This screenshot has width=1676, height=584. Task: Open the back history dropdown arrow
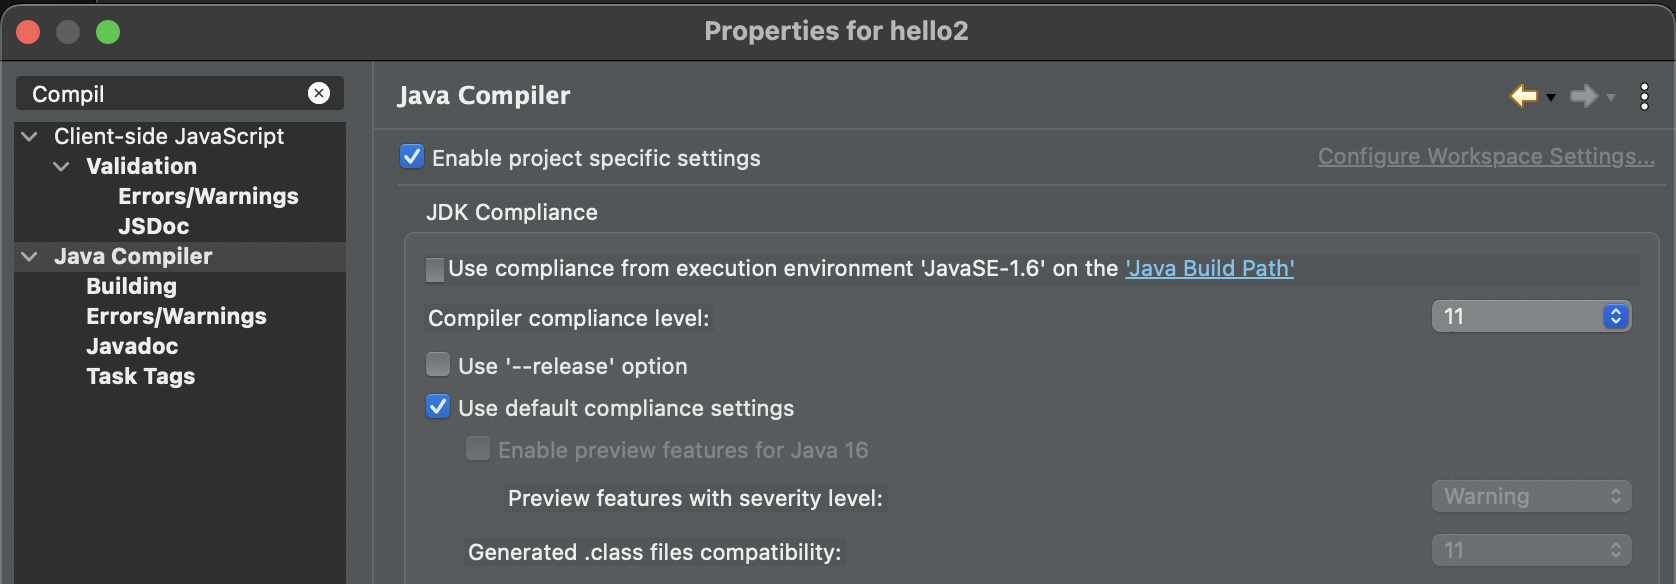point(1551,97)
